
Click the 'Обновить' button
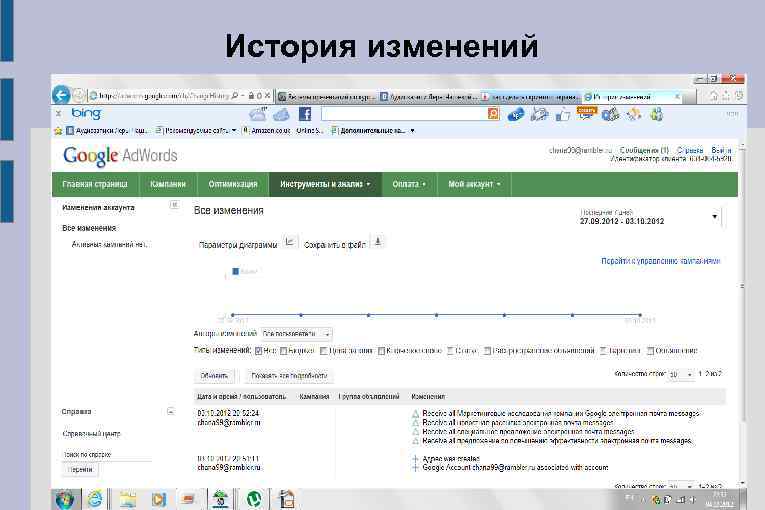coord(214,376)
